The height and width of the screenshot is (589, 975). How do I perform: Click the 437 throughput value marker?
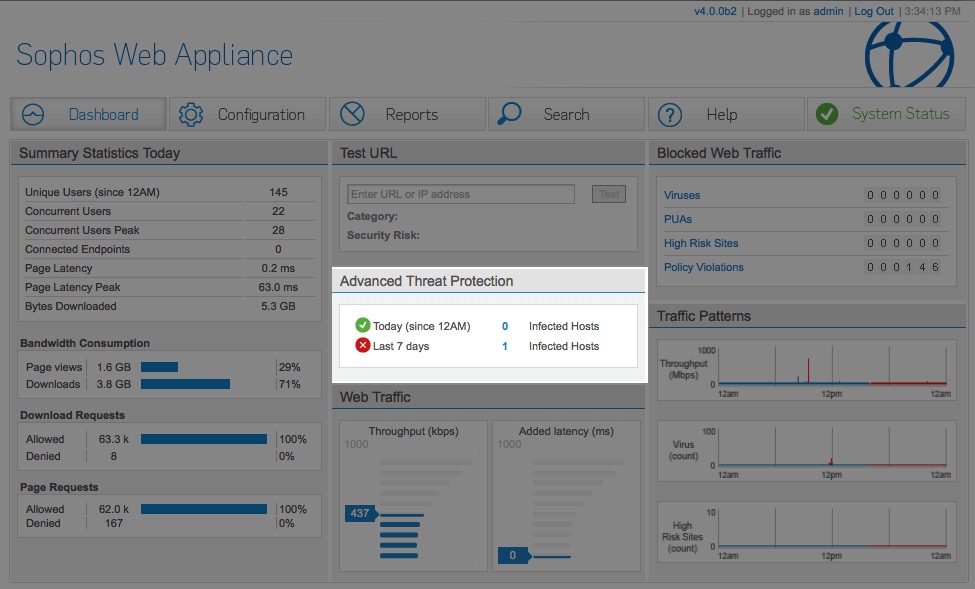(361, 514)
